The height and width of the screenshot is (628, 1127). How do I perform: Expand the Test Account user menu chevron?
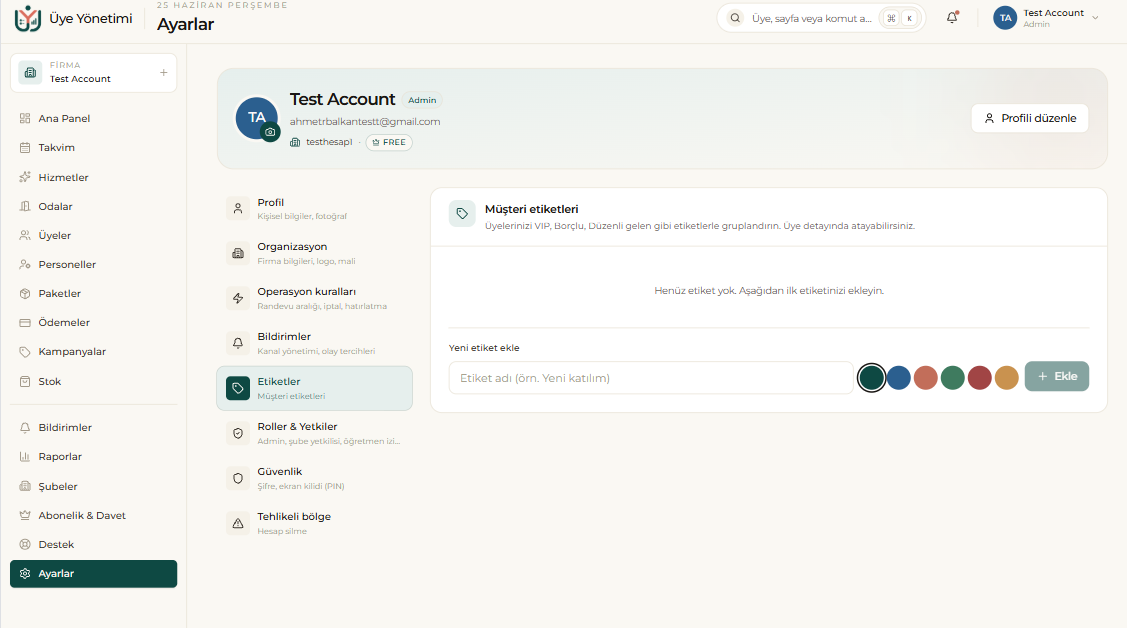click(x=1095, y=18)
